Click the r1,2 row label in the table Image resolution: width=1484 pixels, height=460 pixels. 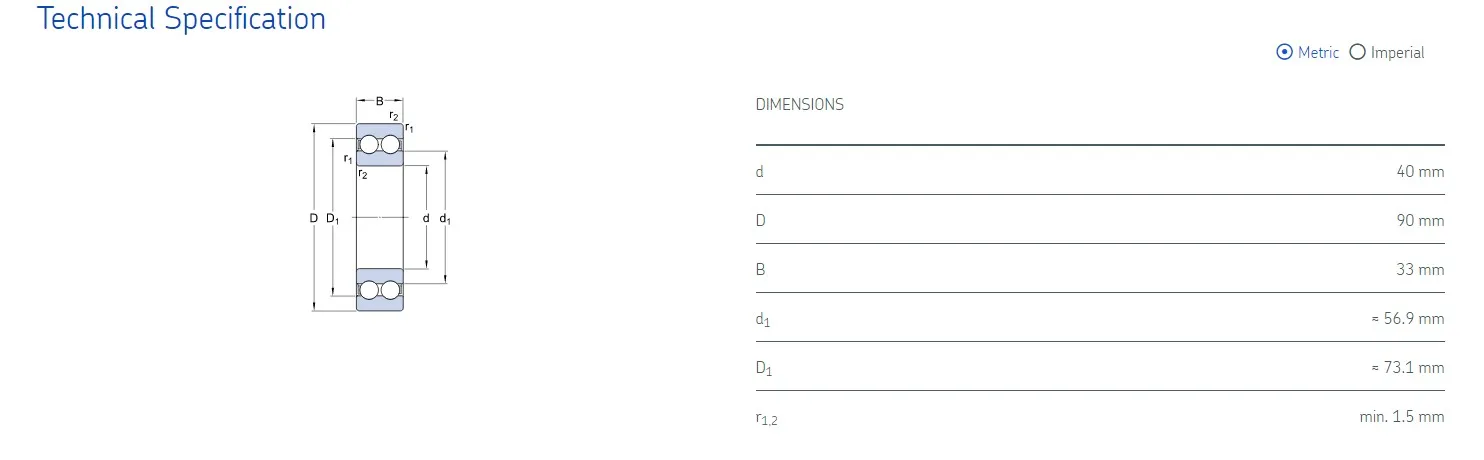[766, 419]
